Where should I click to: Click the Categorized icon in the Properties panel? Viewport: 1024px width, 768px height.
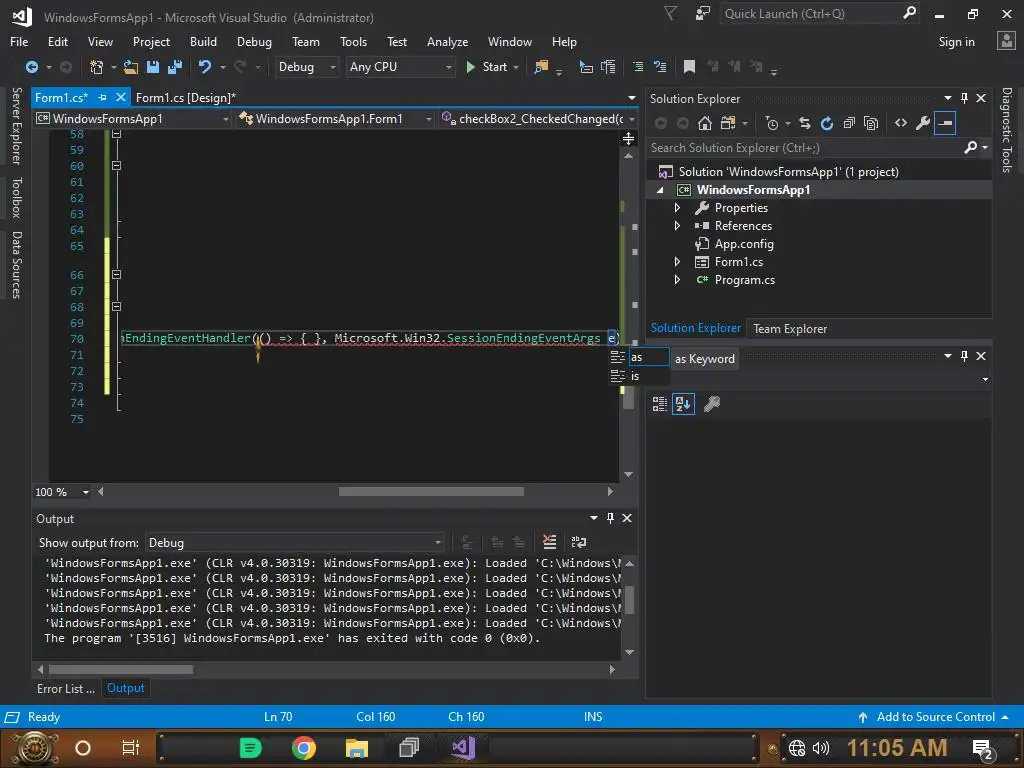click(x=660, y=404)
